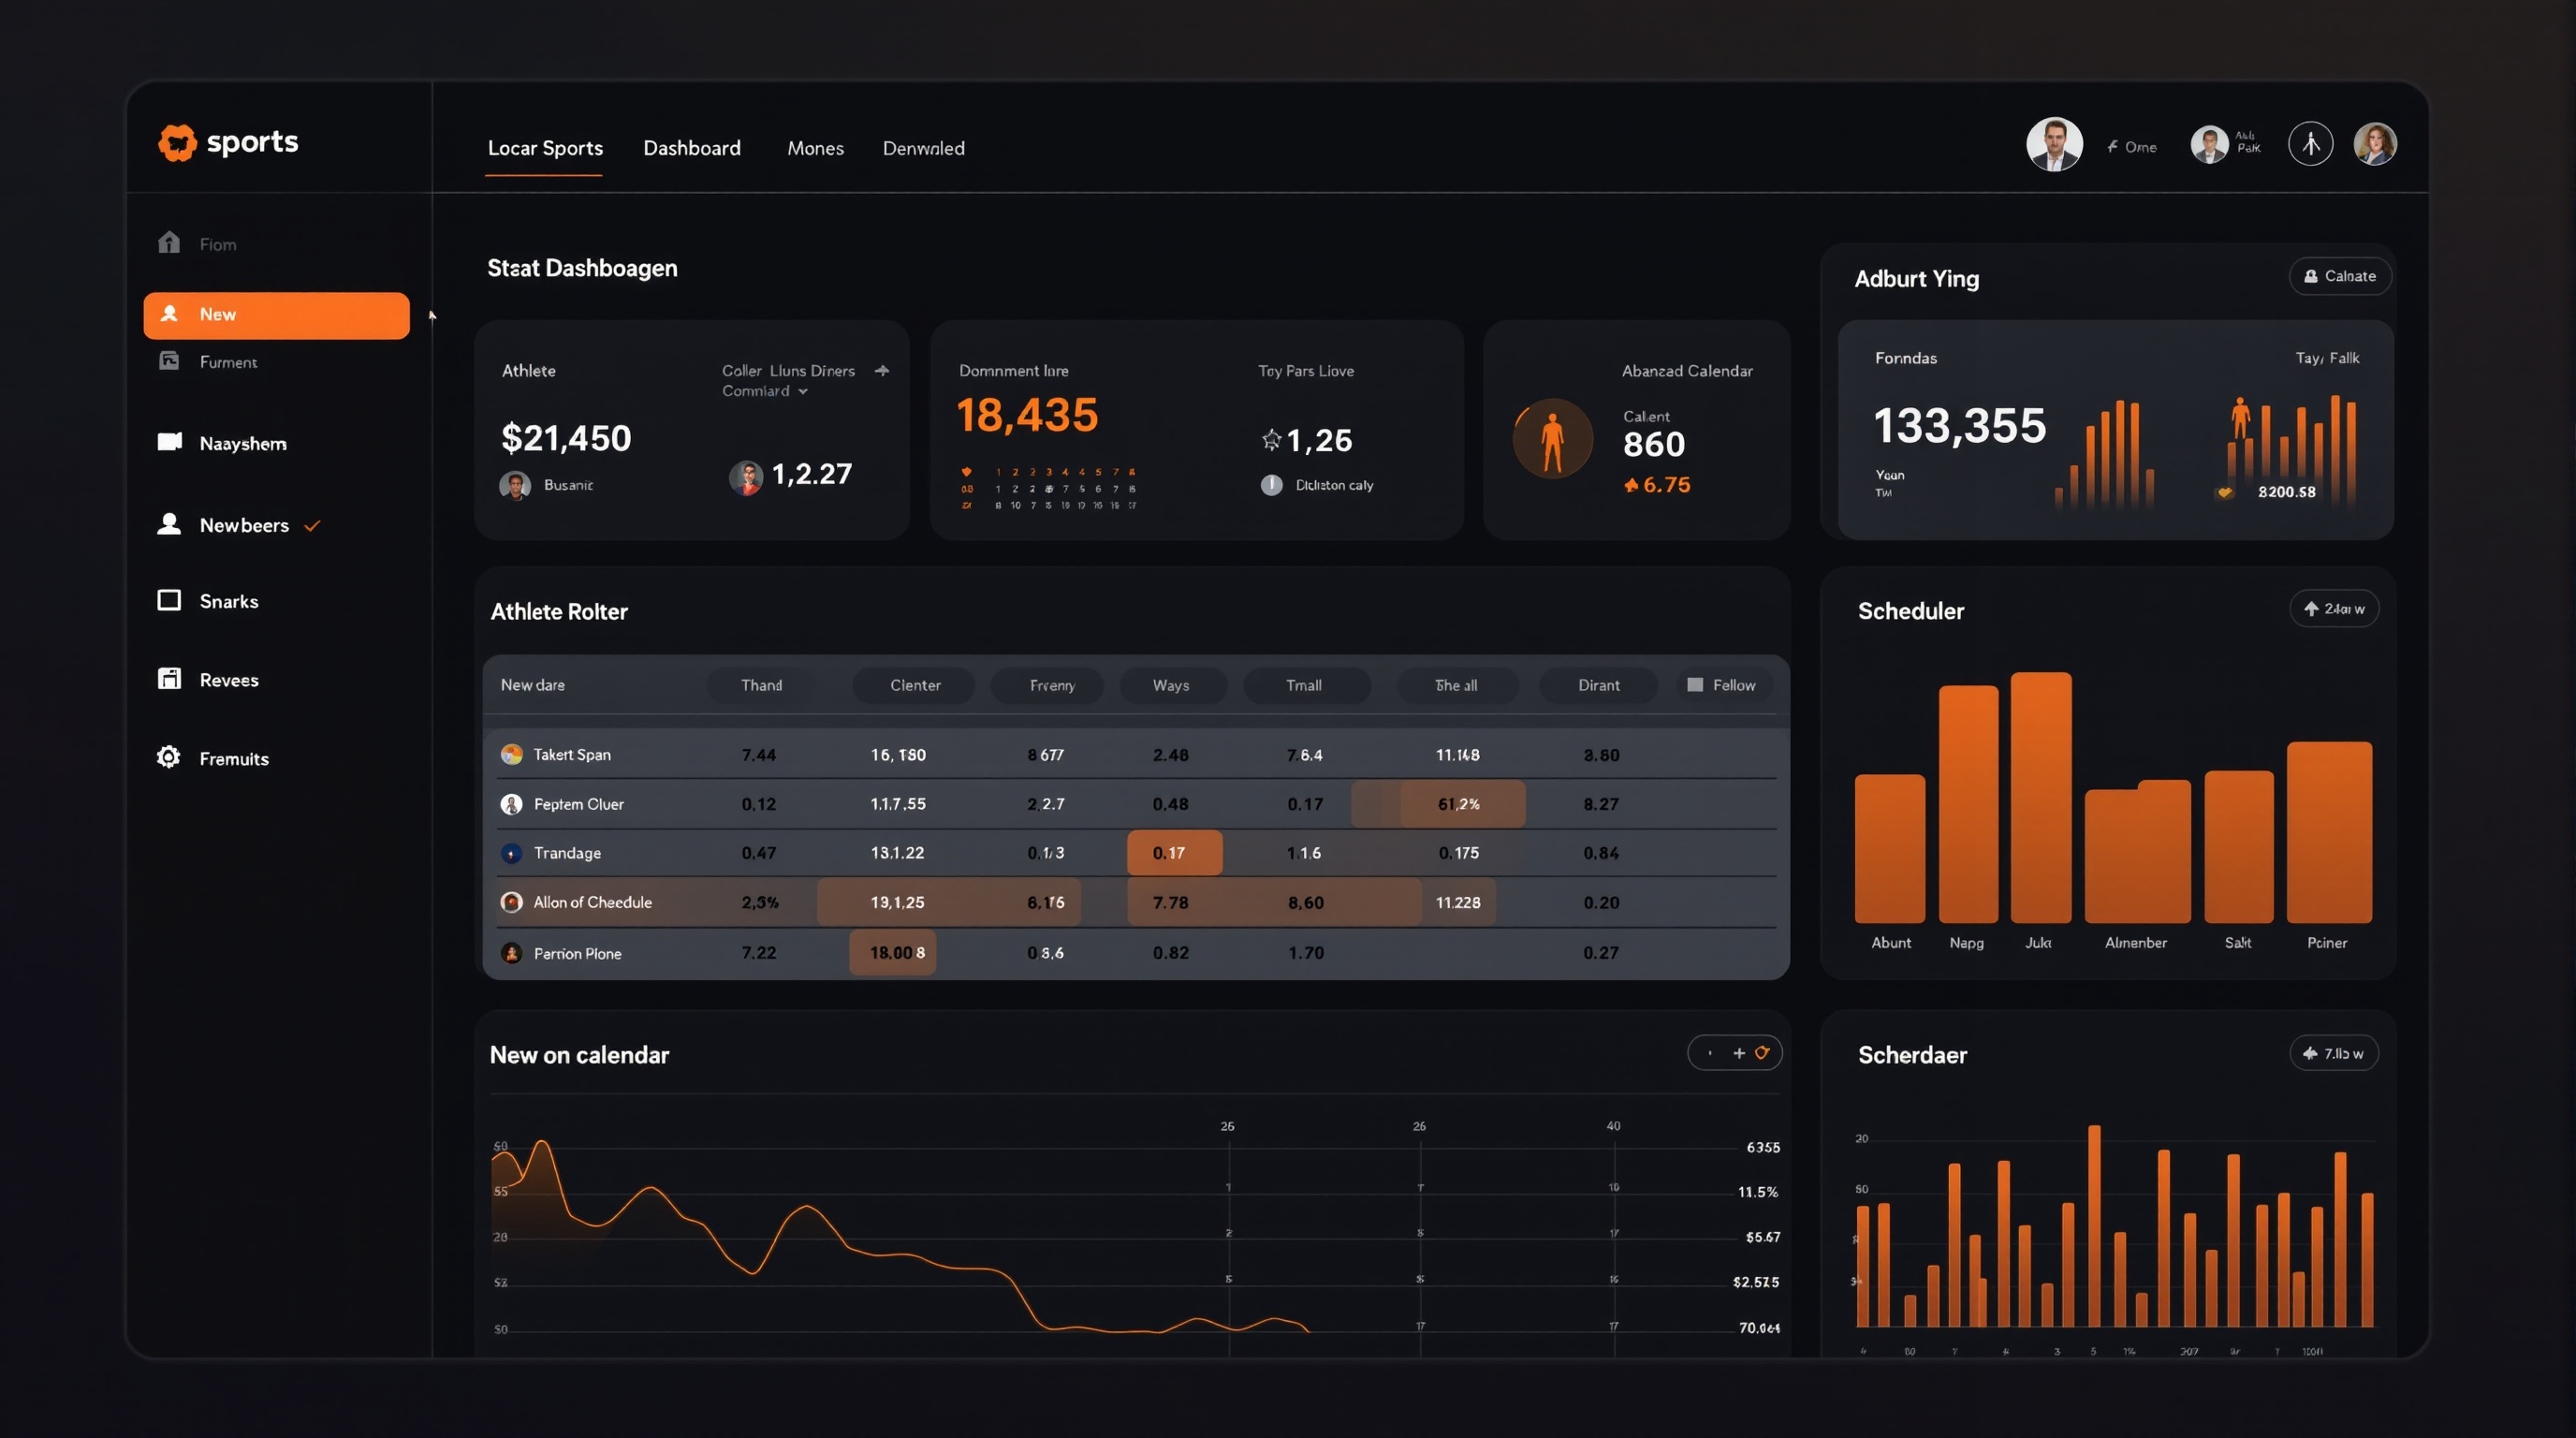Click the $21,450 athlete value
Image resolution: width=2576 pixels, height=1438 pixels.
(x=566, y=438)
